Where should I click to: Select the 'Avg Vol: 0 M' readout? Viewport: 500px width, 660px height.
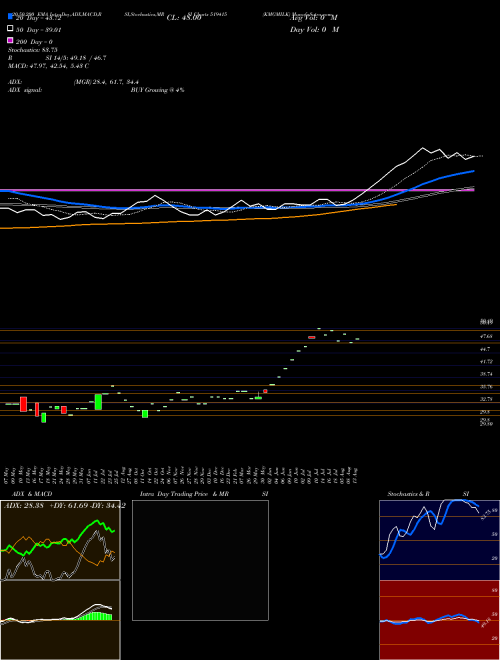coord(313,18)
